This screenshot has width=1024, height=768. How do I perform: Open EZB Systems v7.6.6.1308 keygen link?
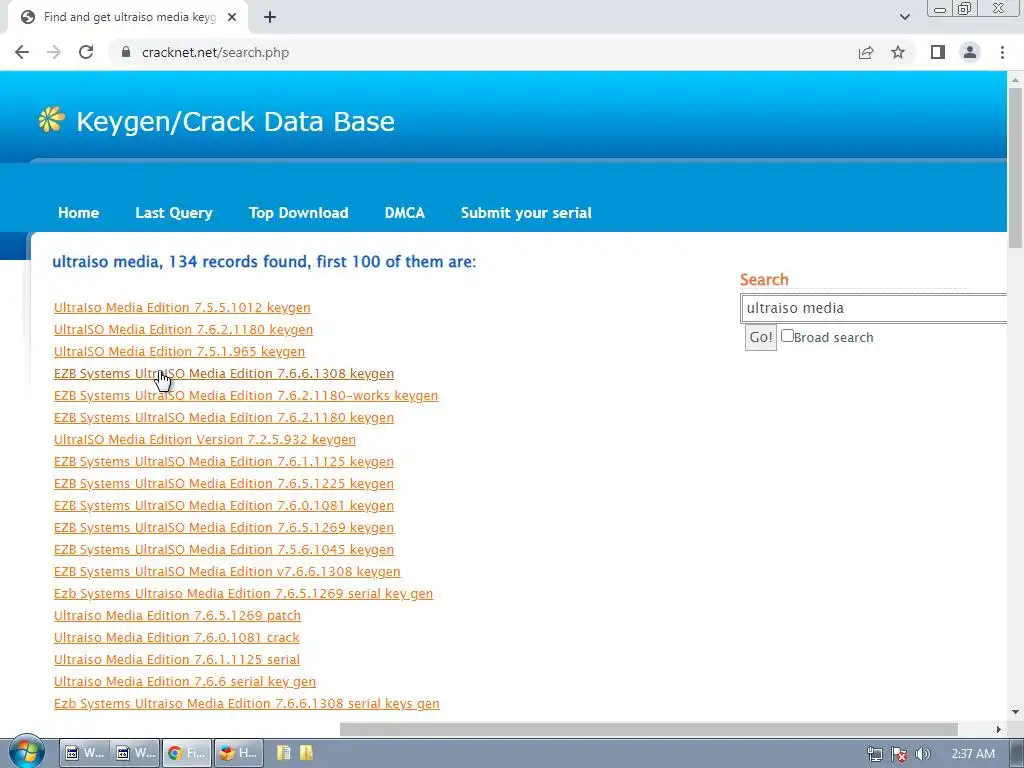[x=227, y=571]
